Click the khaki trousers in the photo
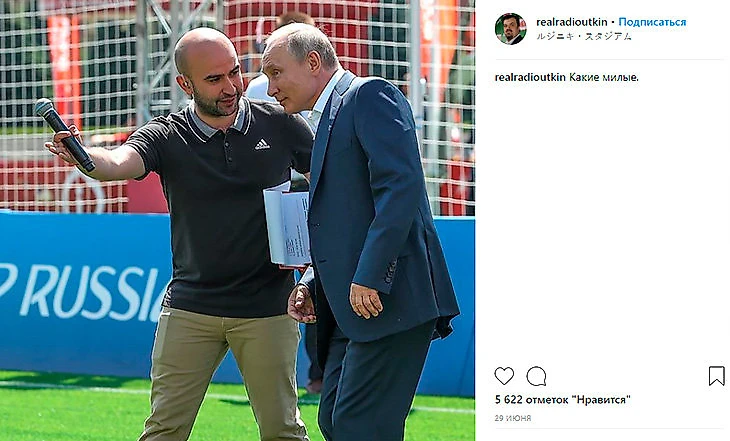This screenshot has height=441, width=730. click(223, 375)
